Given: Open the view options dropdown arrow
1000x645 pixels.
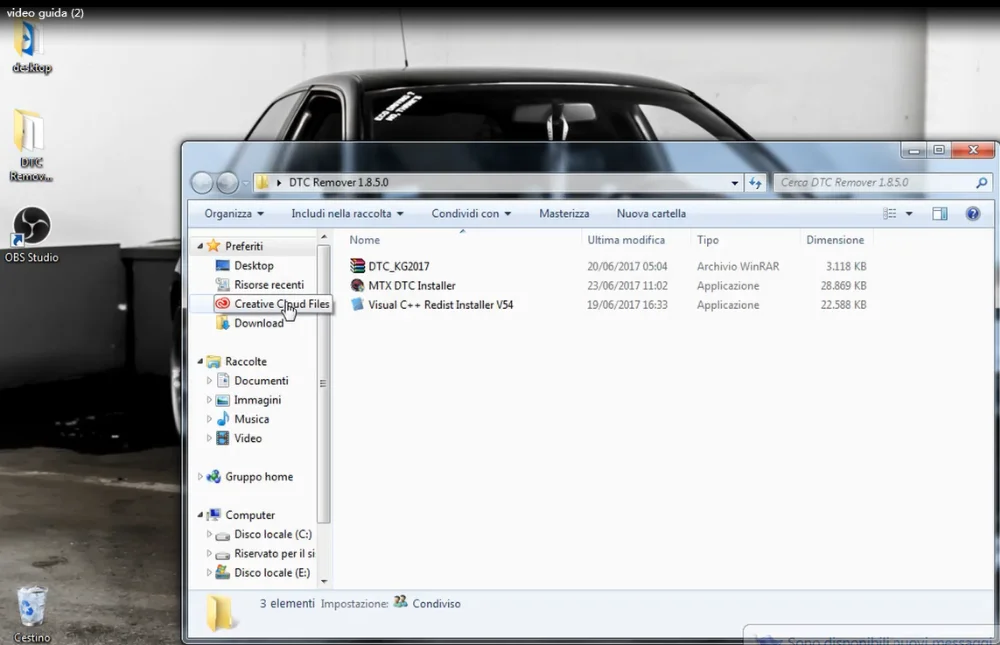Looking at the screenshot, I should click(x=909, y=214).
